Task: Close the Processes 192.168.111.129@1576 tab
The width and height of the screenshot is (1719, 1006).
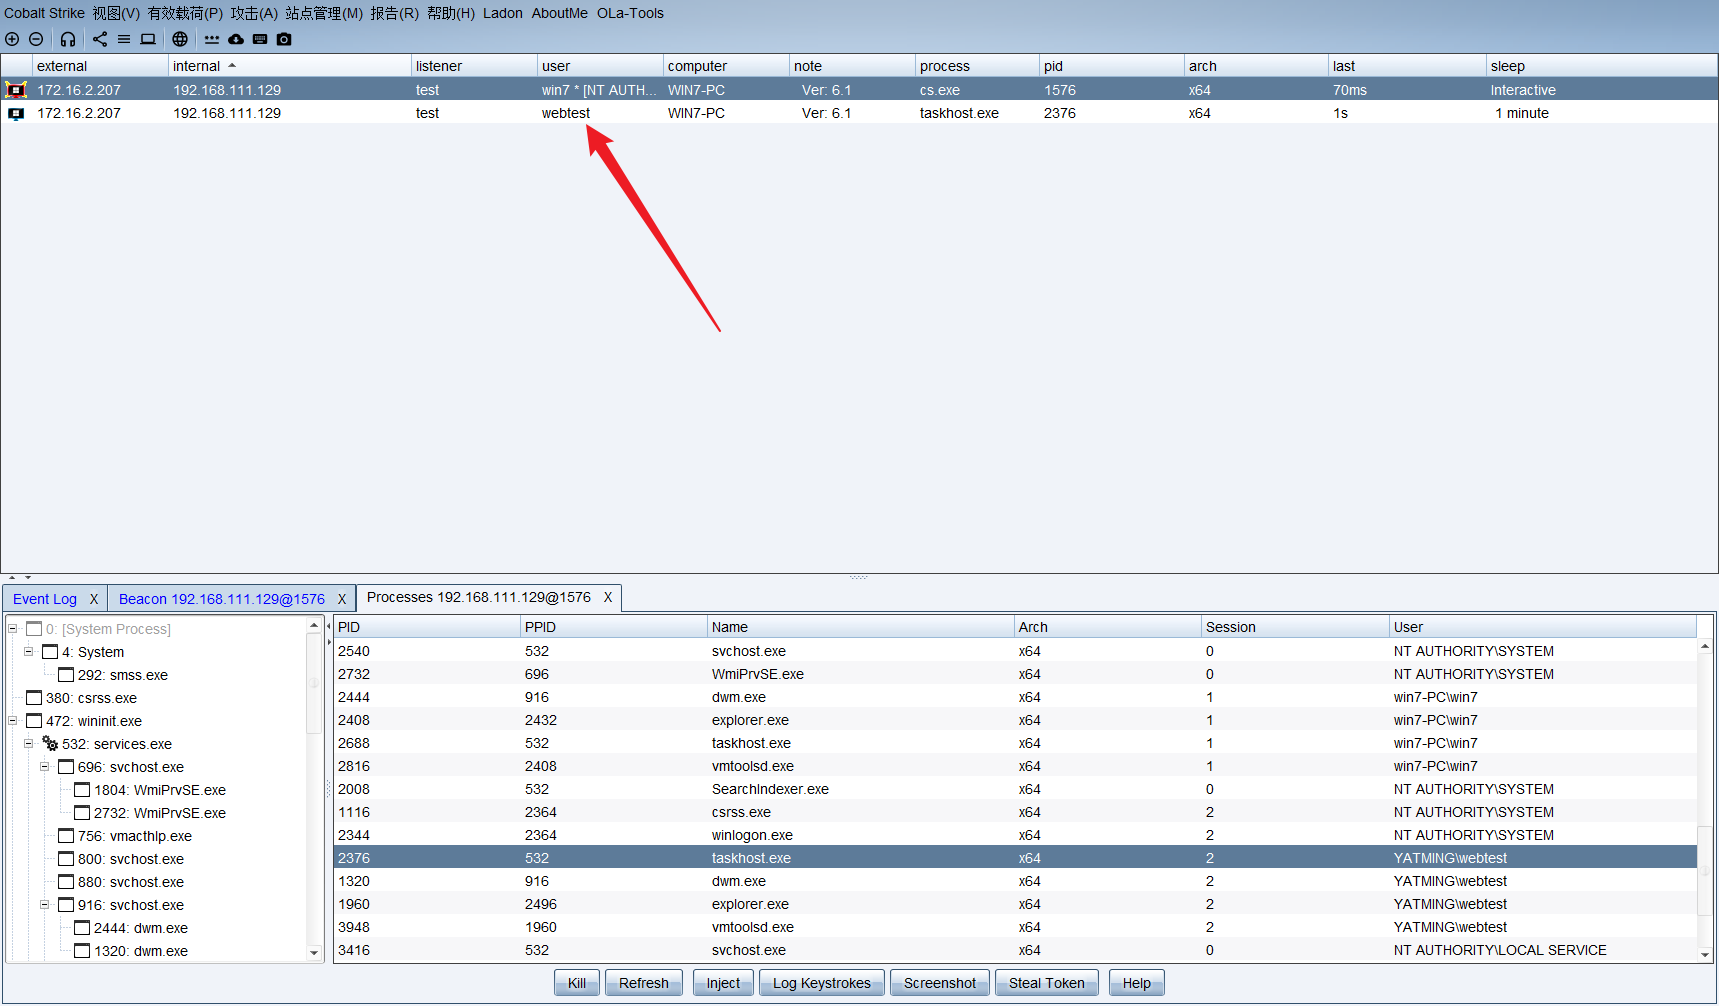Action: click(x=607, y=597)
